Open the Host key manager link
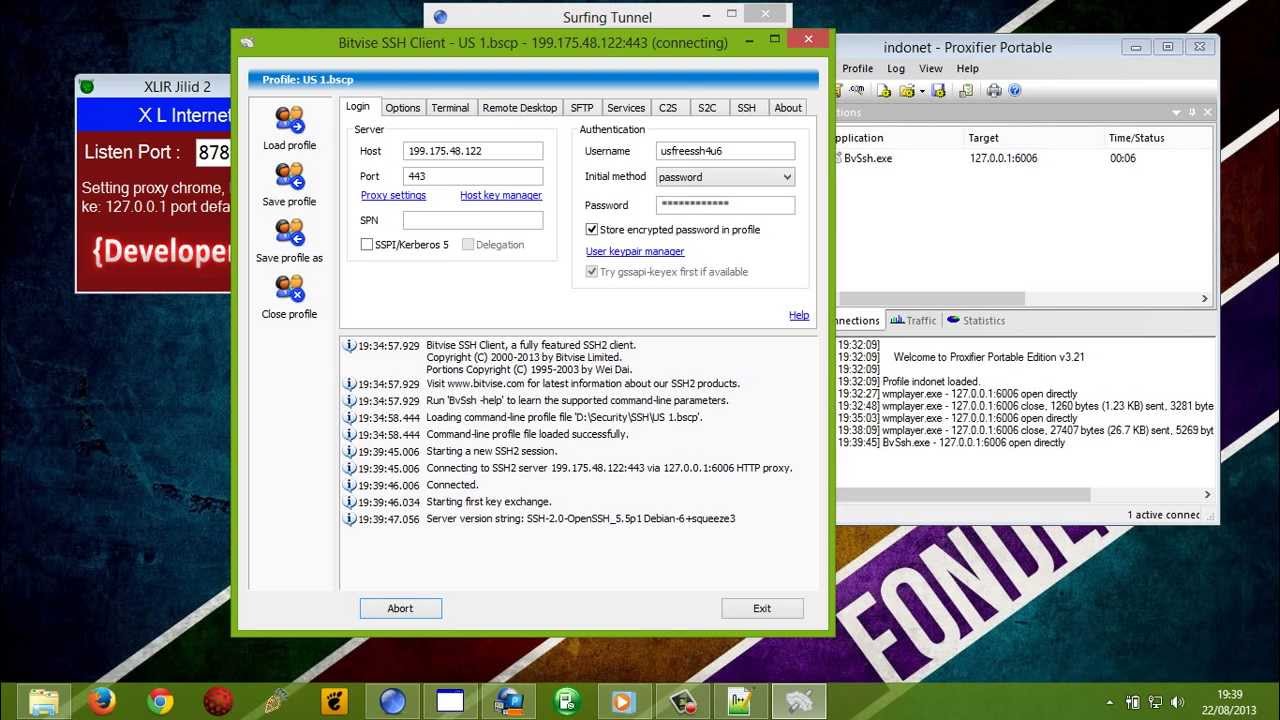 [501, 195]
